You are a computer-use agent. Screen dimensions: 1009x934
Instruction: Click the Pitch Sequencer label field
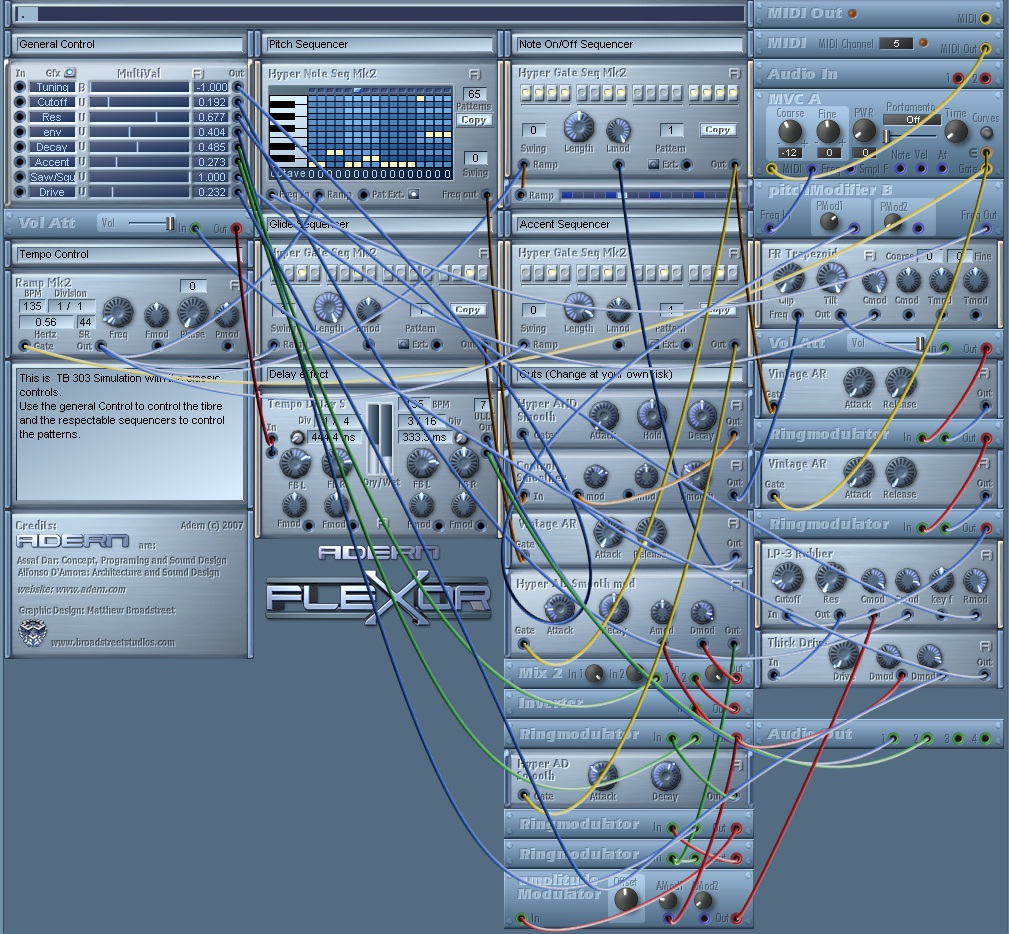[379, 44]
